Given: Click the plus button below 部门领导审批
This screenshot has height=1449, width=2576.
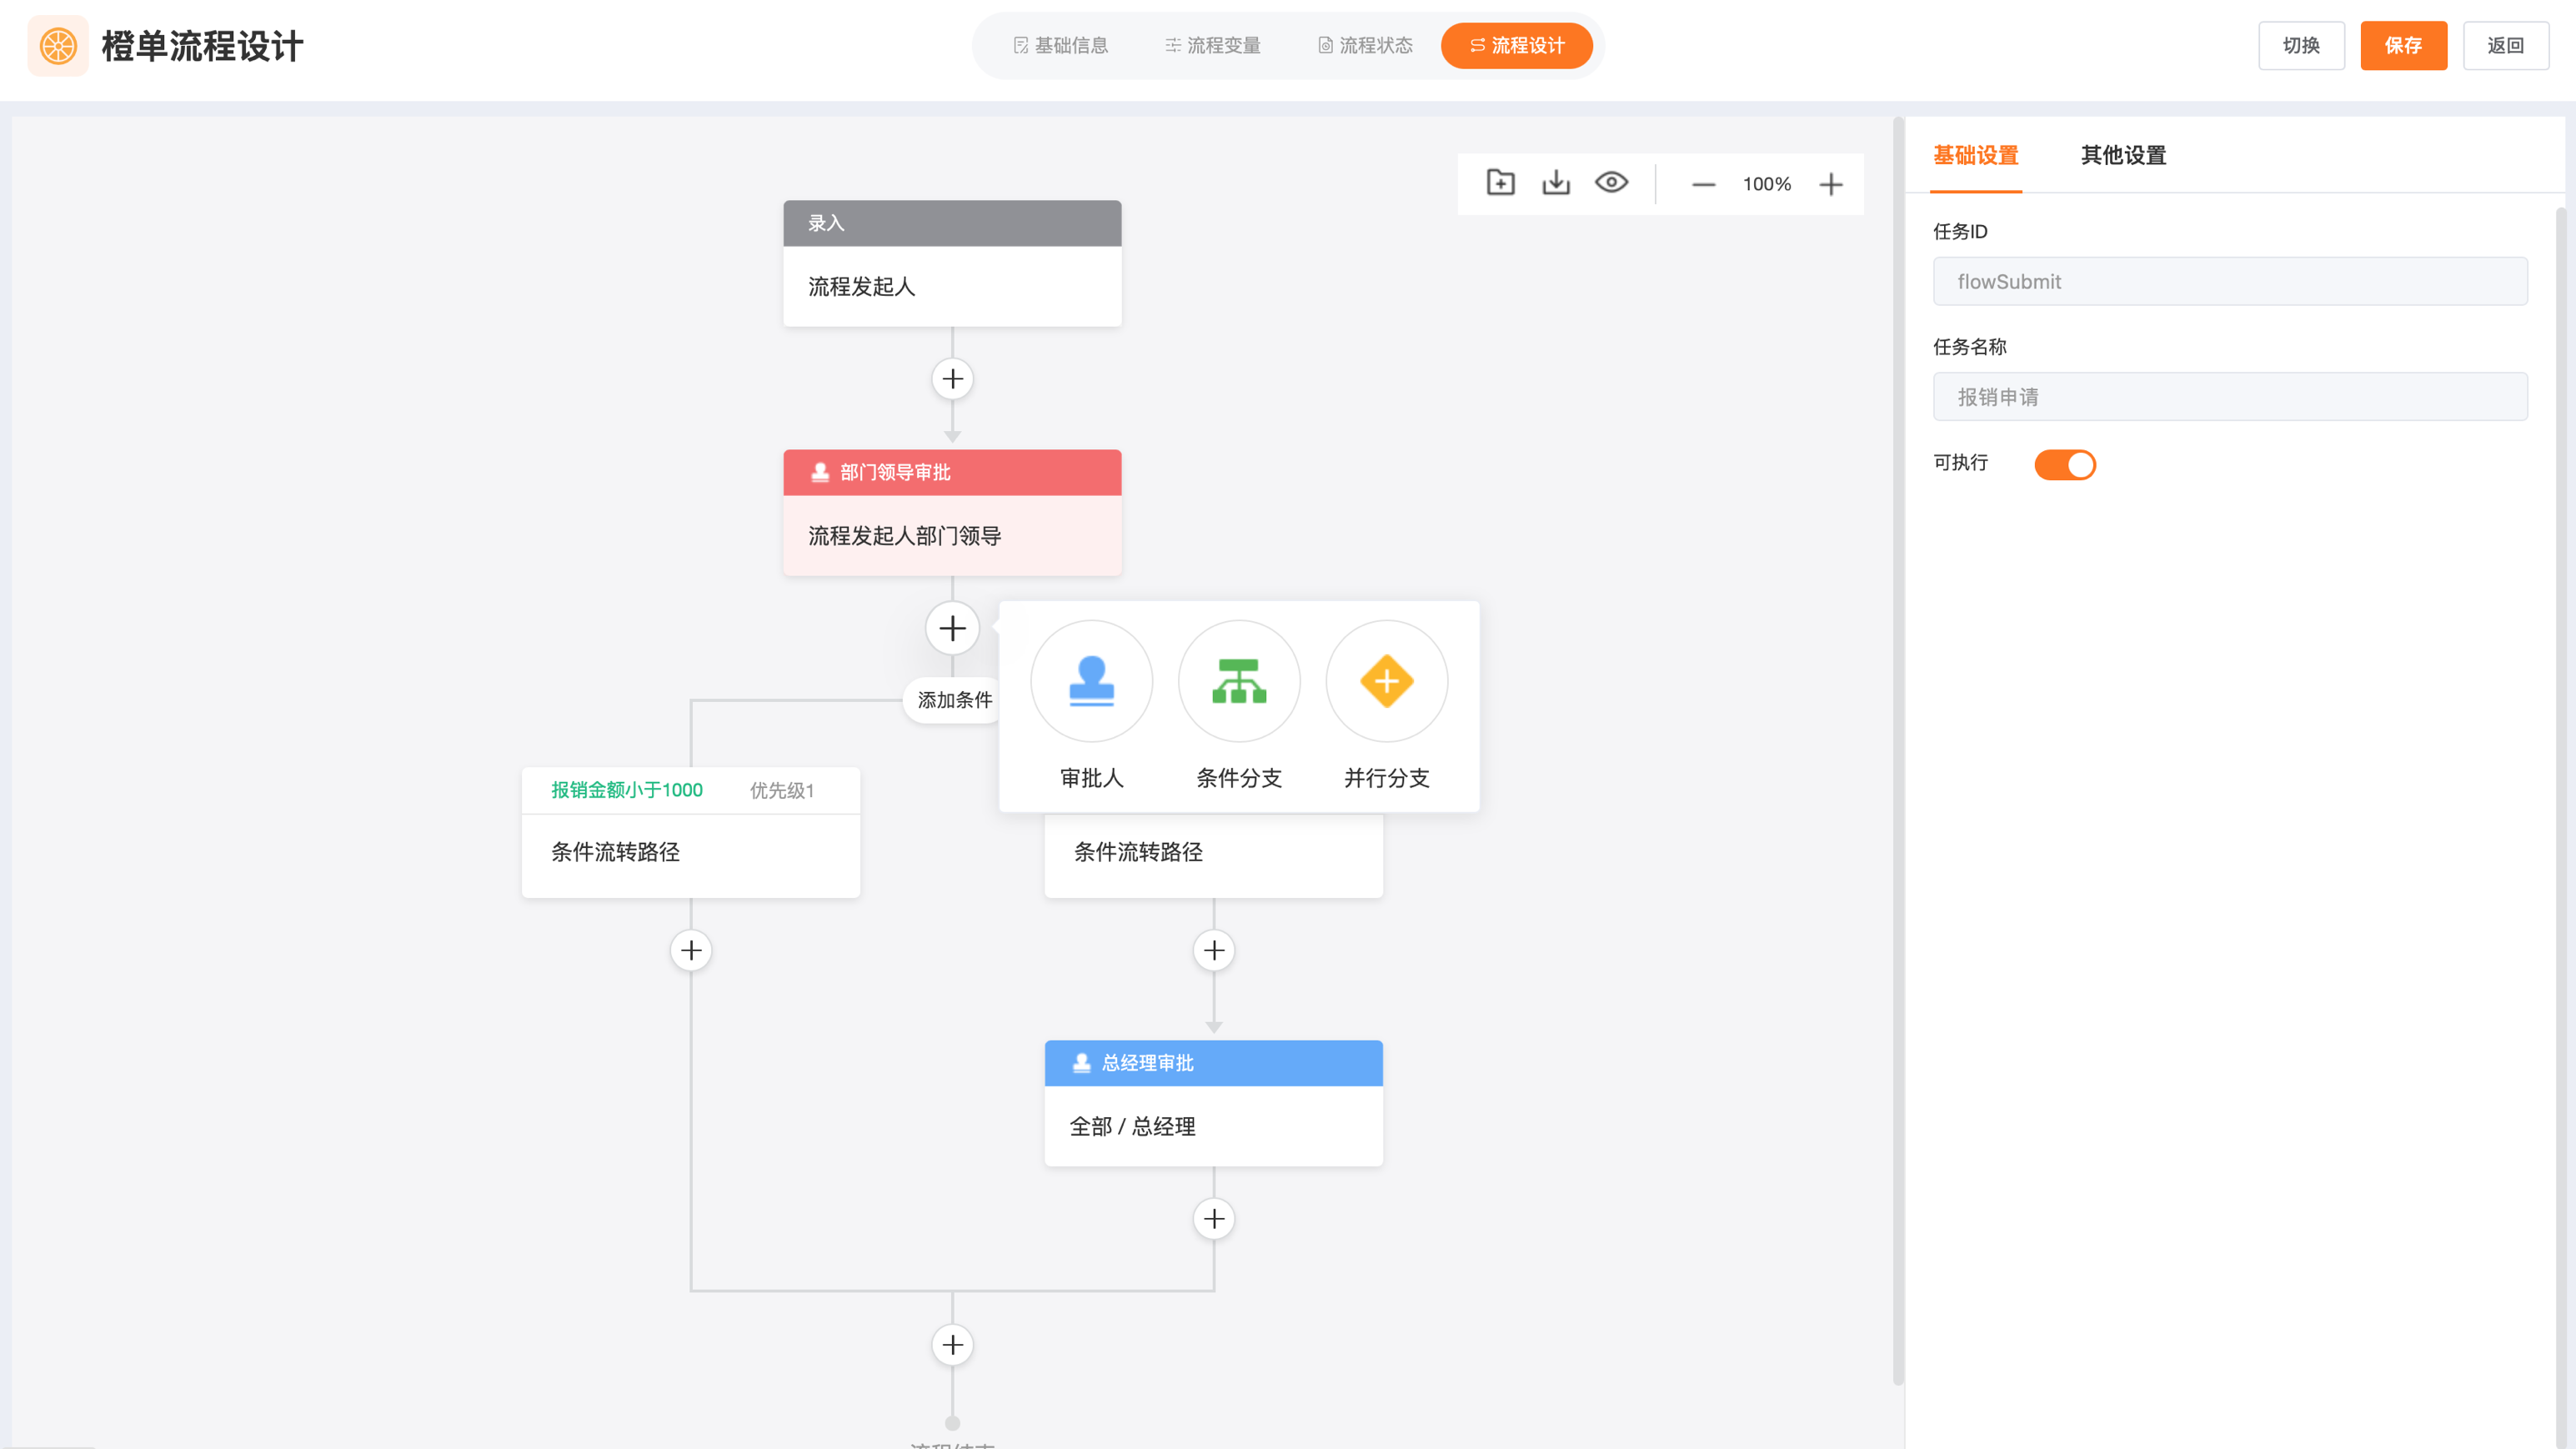Looking at the screenshot, I should 952,628.
